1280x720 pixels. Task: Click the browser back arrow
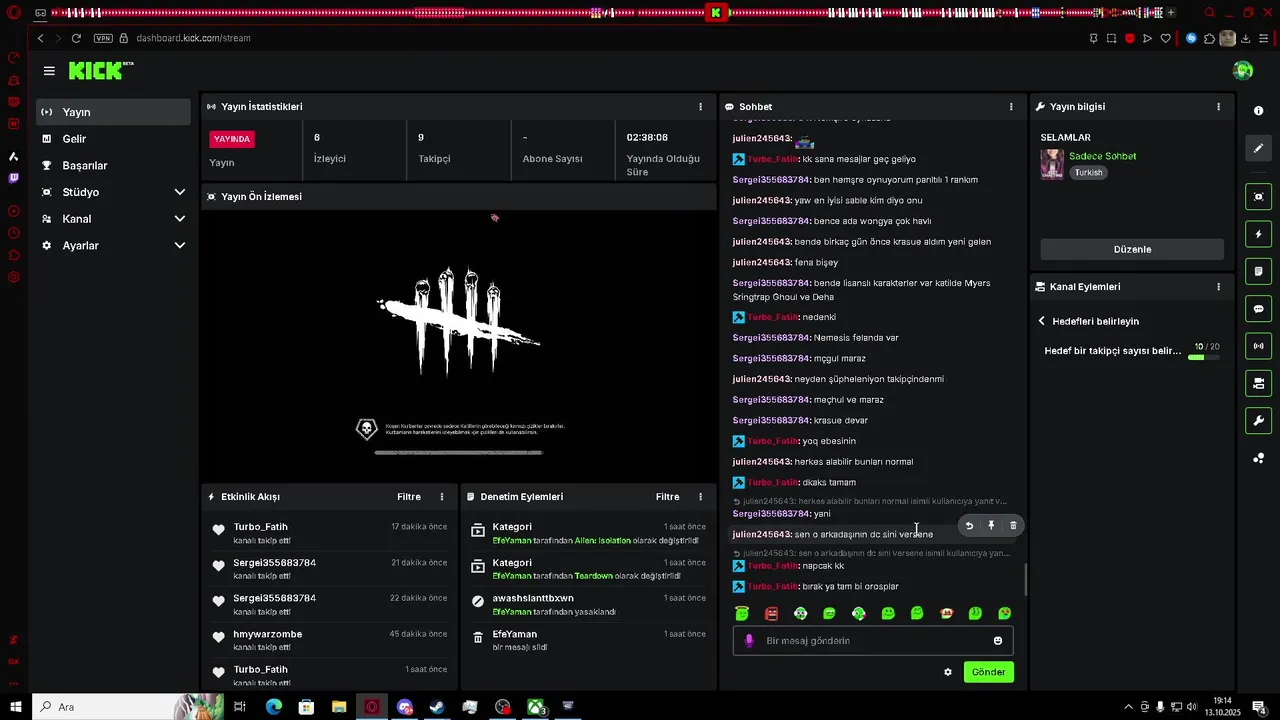[x=40, y=38]
